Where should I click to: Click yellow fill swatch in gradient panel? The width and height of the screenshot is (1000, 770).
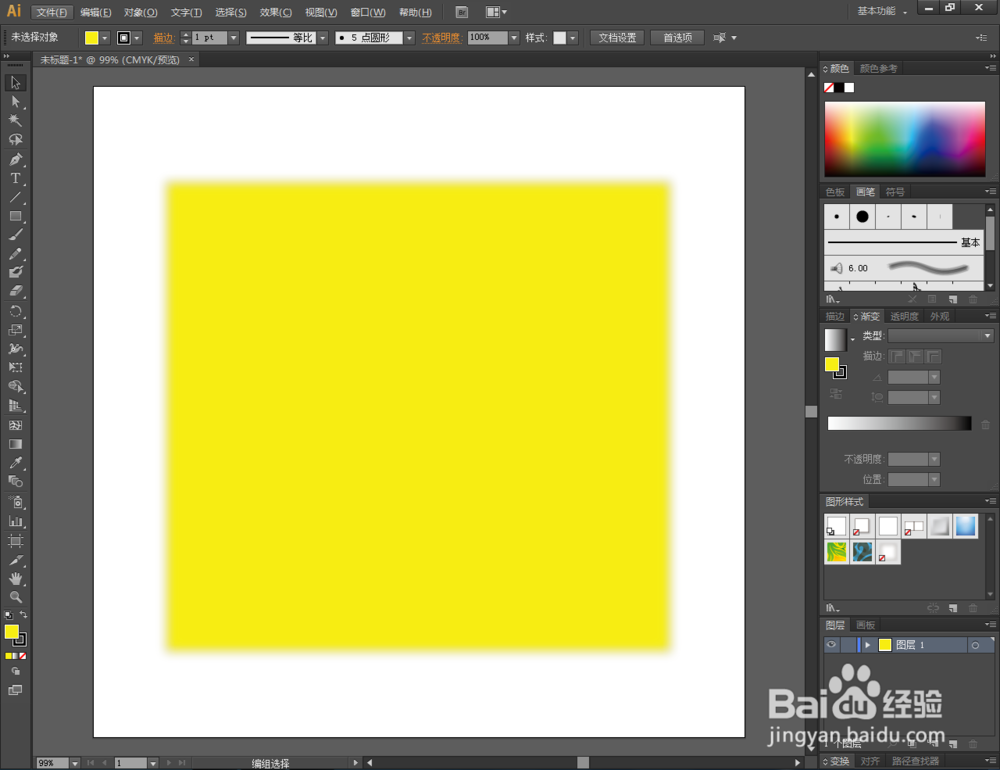click(x=832, y=364)
